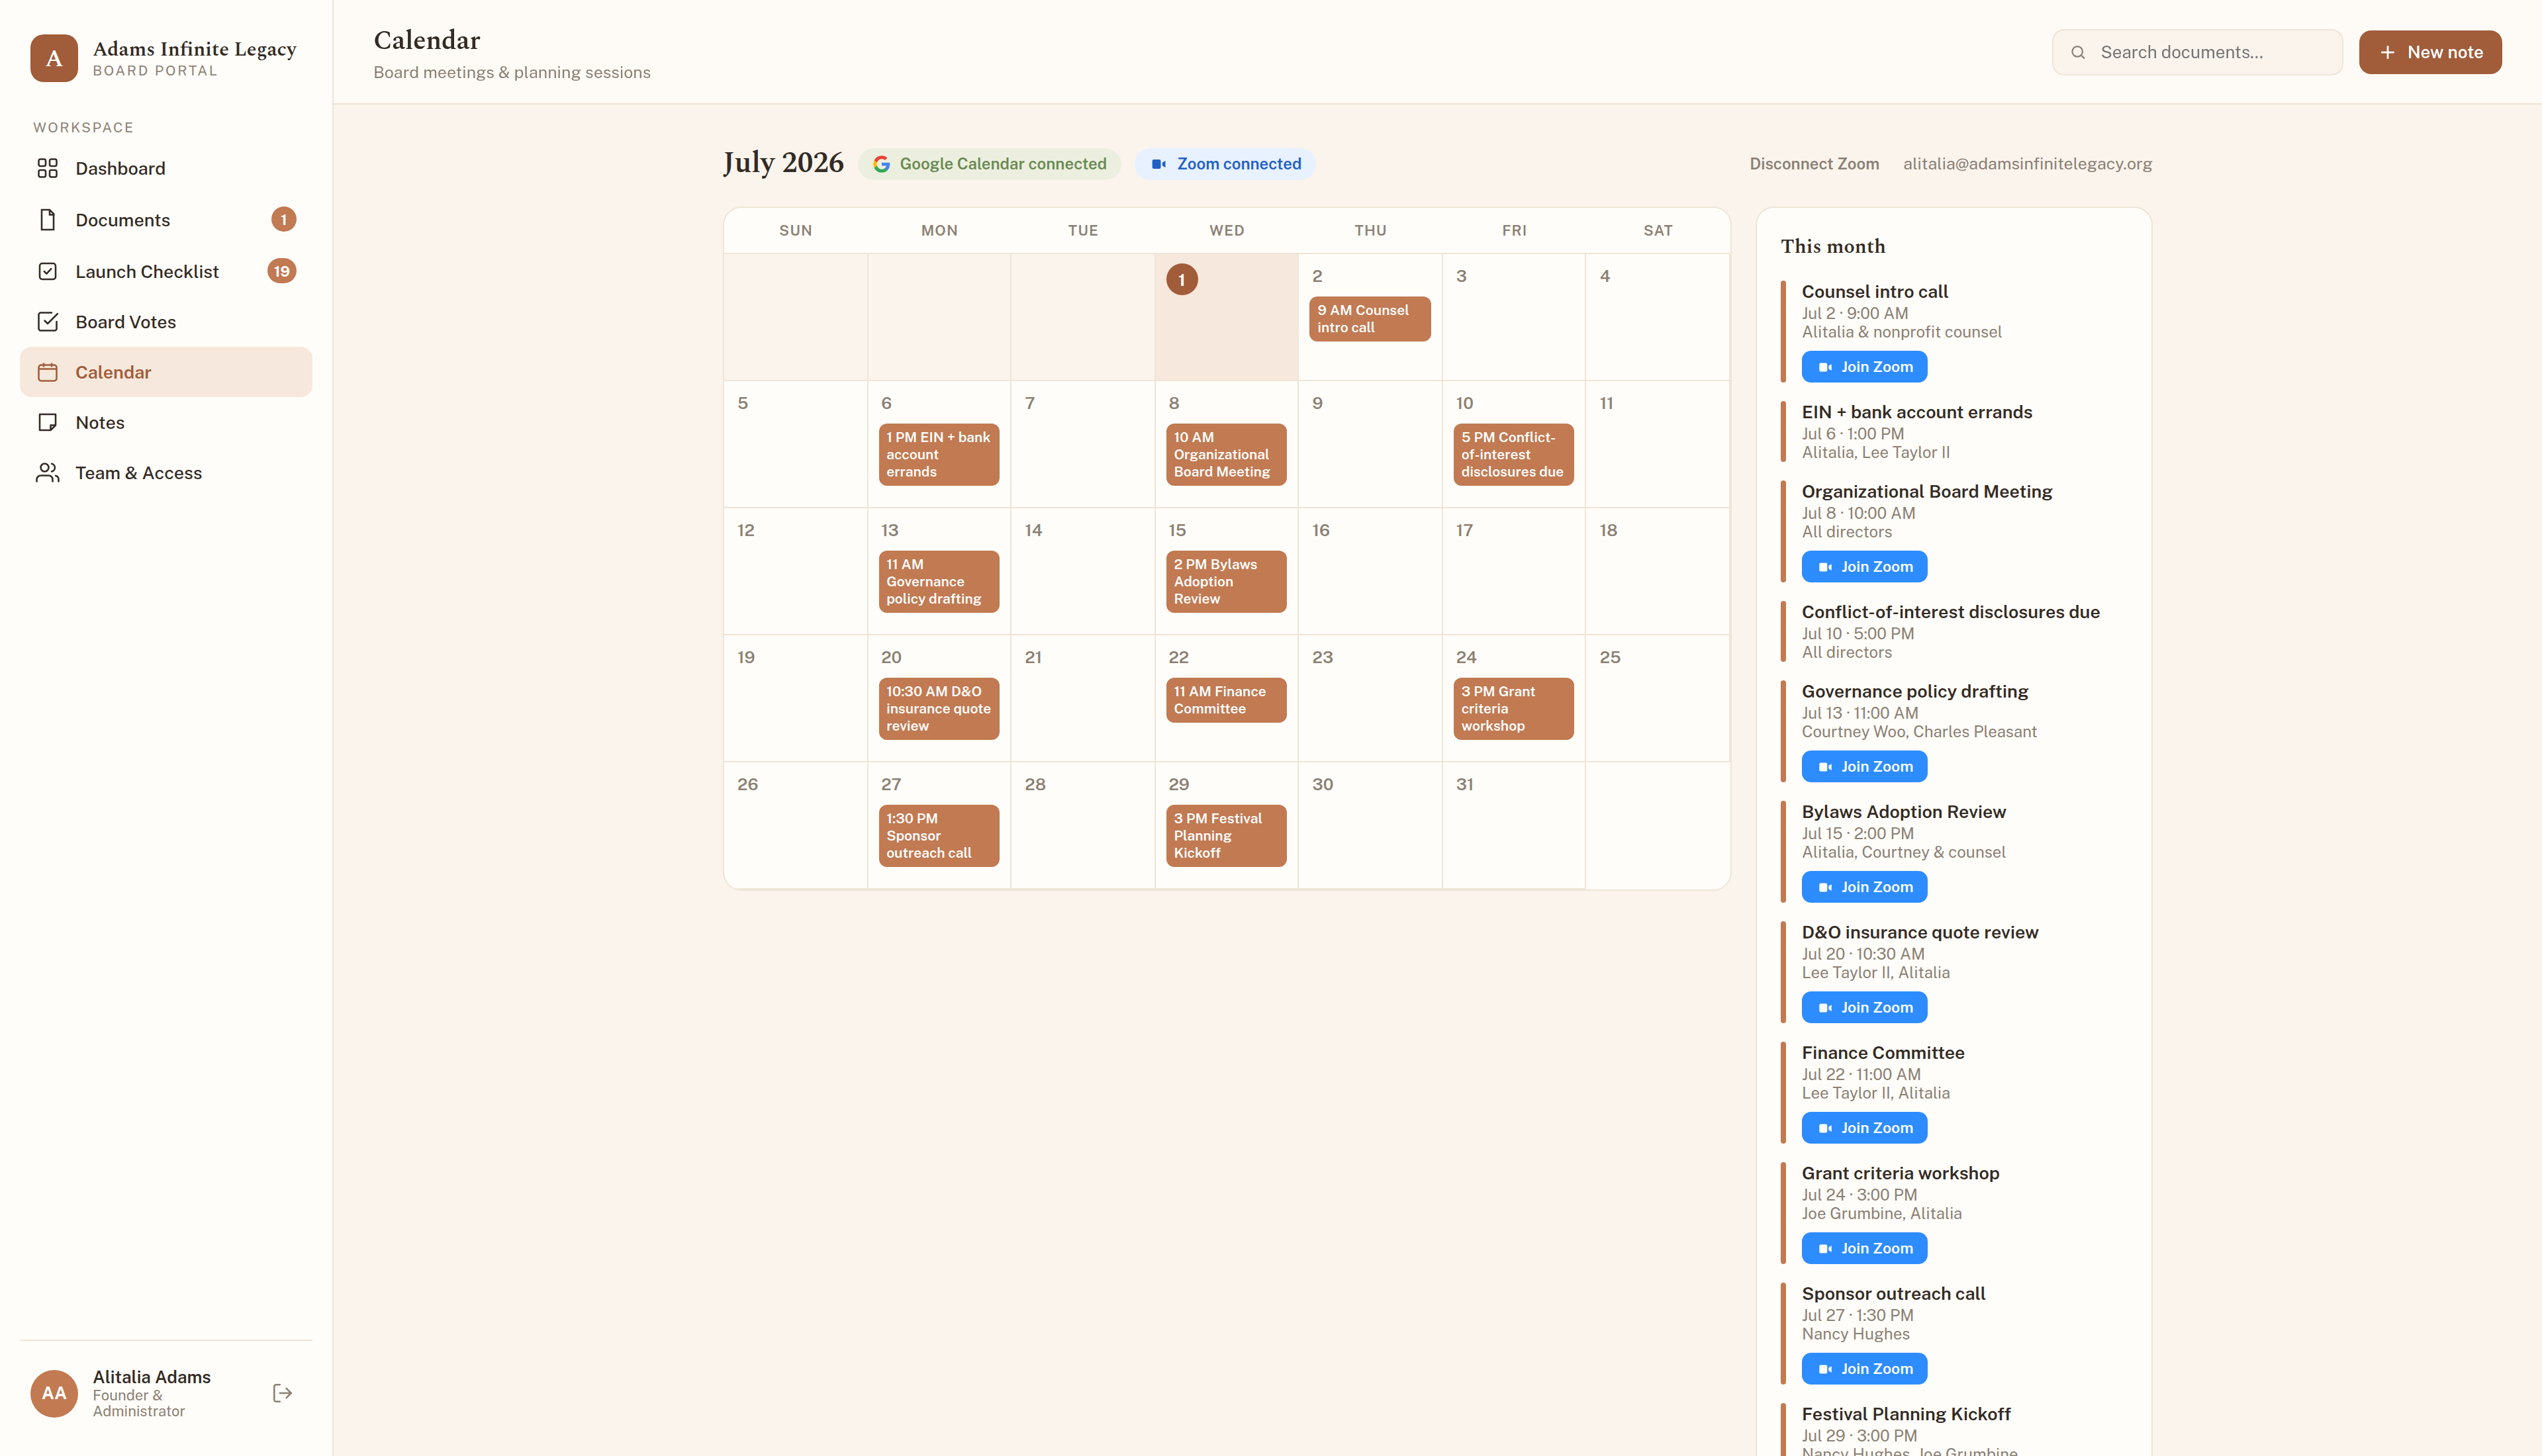Open 2 PM Bylaws Adoption Review event

[x=1226, y=582]
